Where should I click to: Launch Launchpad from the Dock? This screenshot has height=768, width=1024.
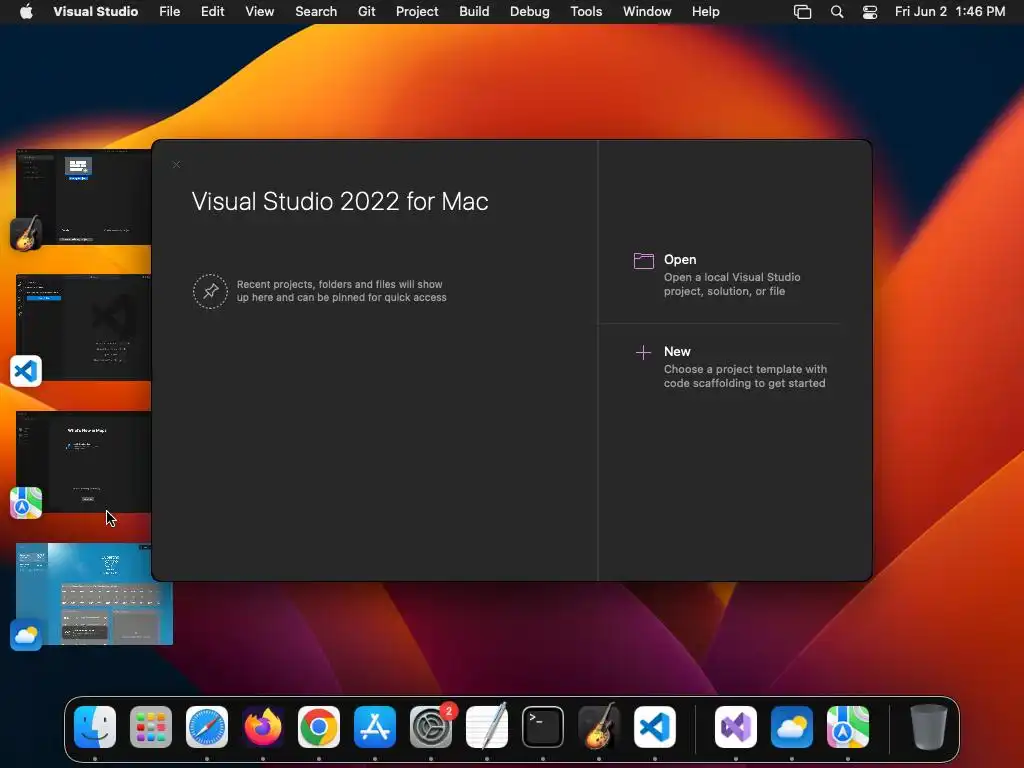pos(151,726)
